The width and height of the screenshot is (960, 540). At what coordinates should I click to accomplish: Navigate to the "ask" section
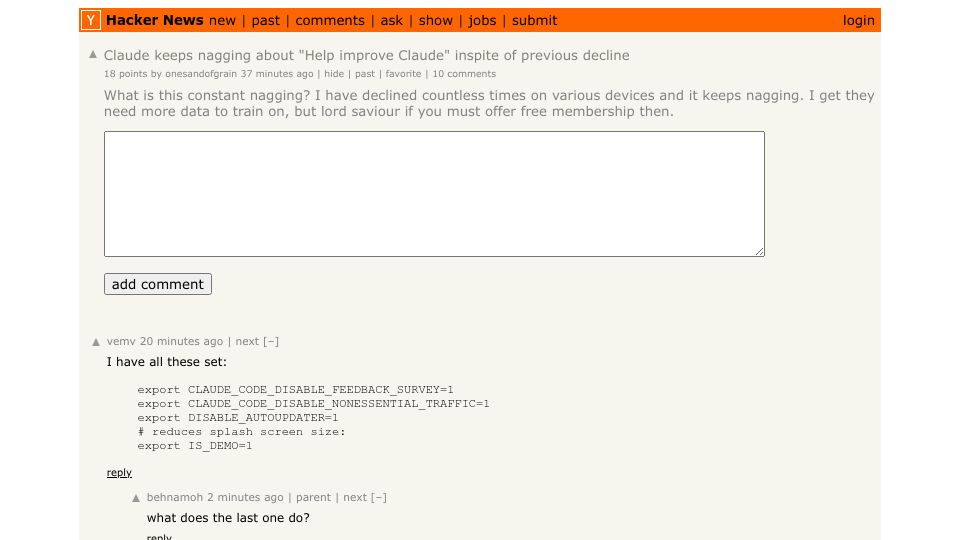pyautogui.click(x=391, y=21)
